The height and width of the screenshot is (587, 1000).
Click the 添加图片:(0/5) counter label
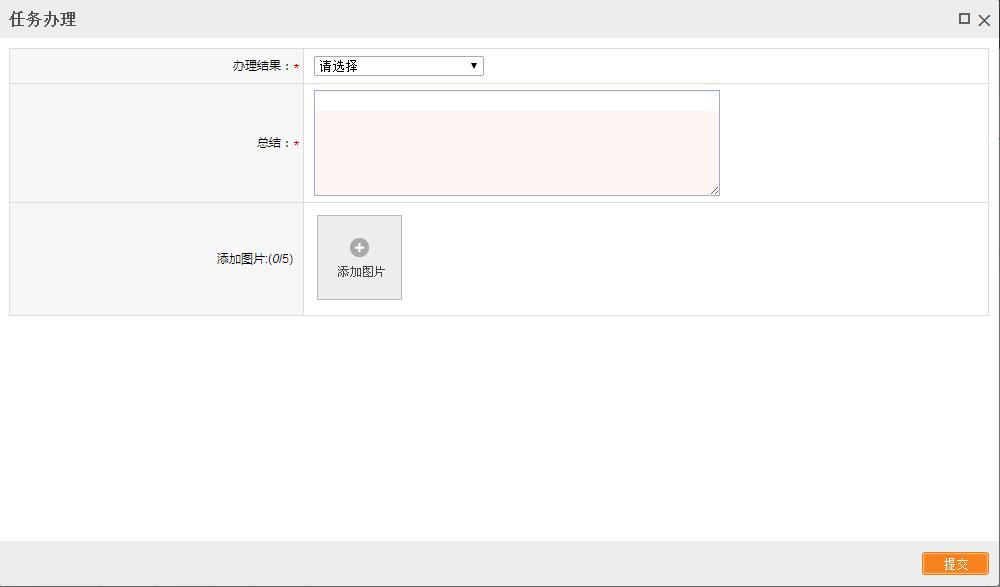pos(254,259)
